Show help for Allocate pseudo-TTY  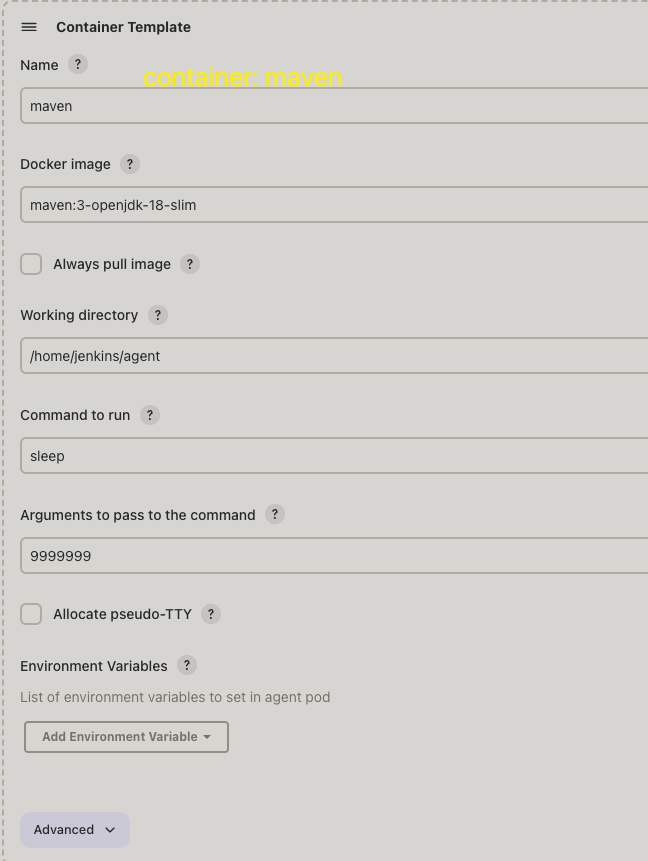point(211,614)
